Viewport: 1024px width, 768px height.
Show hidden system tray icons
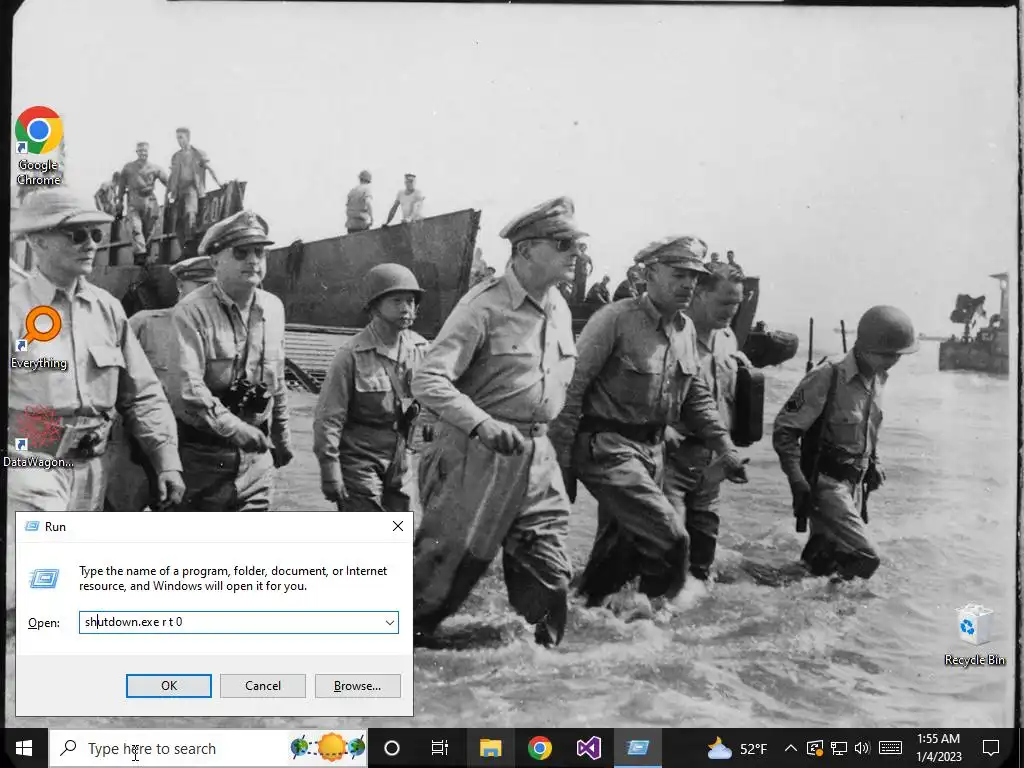click(790, 748)
